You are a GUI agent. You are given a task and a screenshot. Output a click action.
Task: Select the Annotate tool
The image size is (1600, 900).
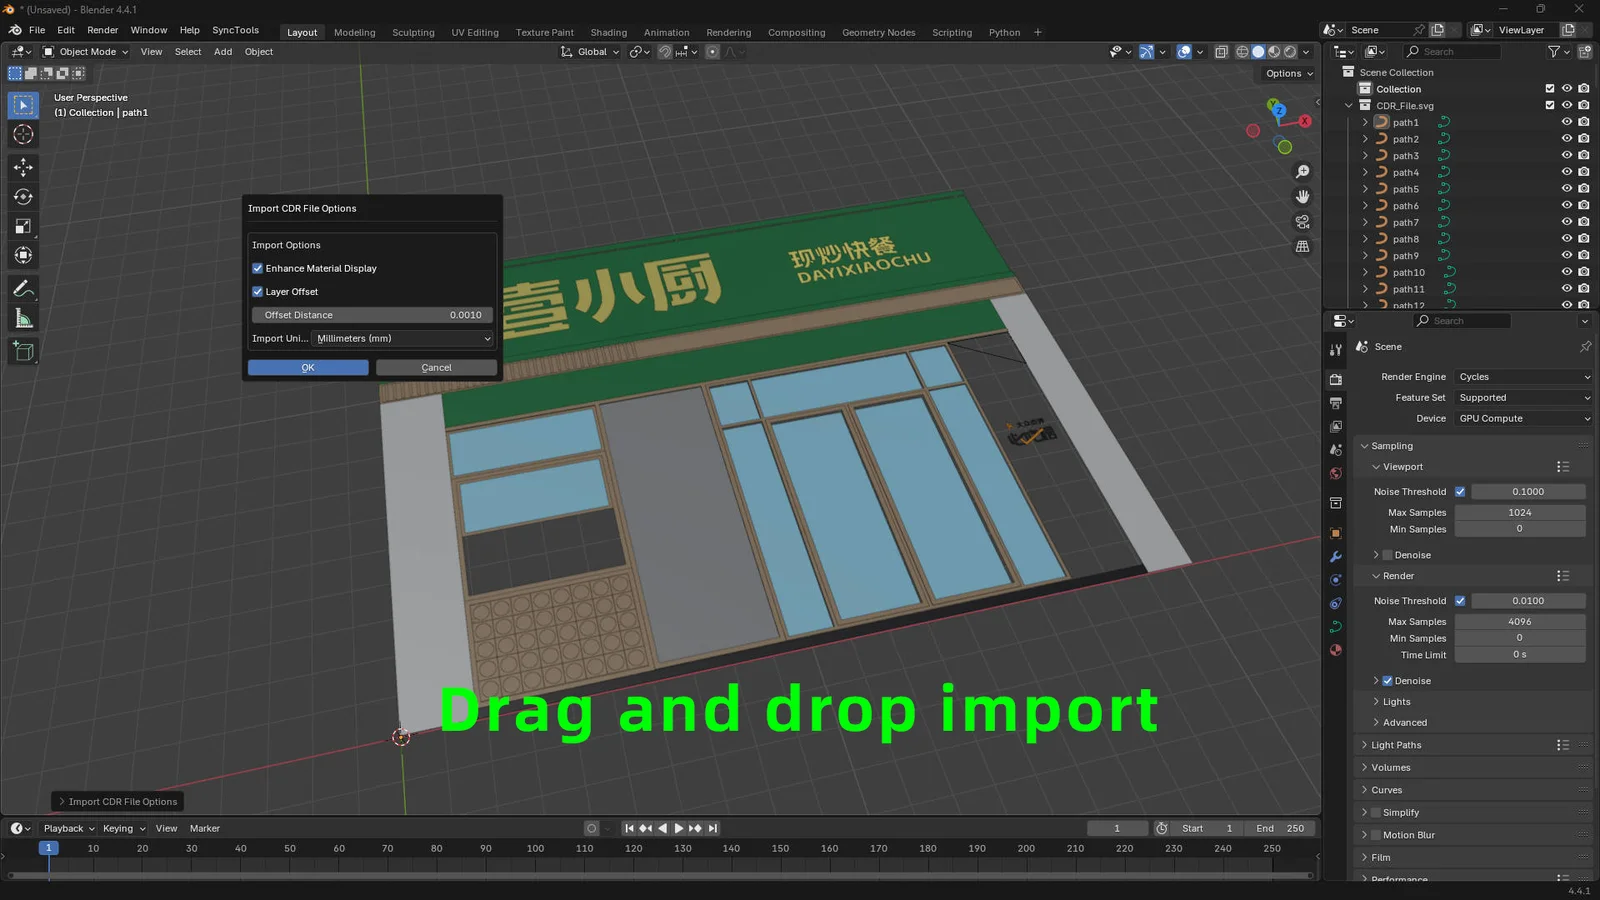tap(22, 289)
